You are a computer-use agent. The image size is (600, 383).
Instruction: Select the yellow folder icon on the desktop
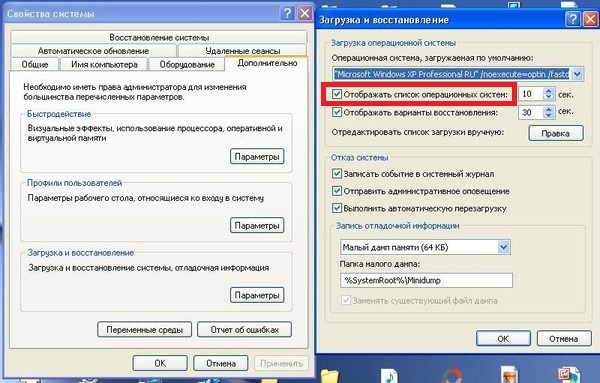click(330, 376)
